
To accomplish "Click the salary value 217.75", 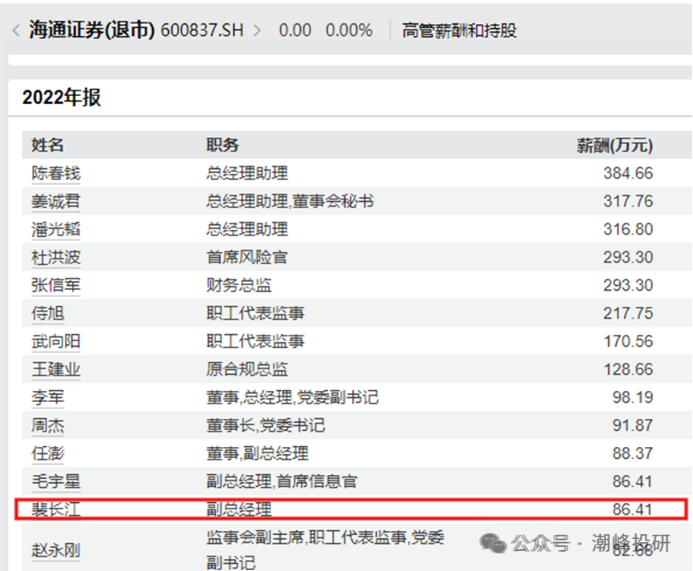I will [628, 313].
